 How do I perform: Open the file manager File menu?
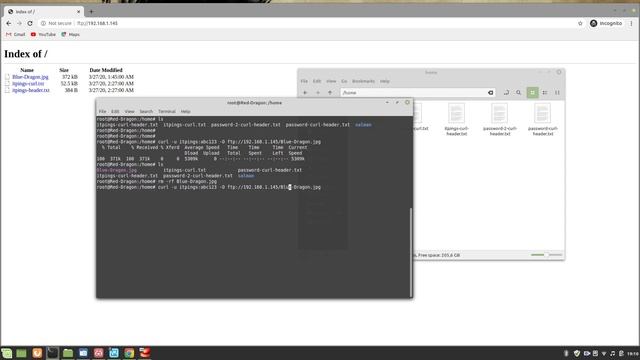point(304,81)
